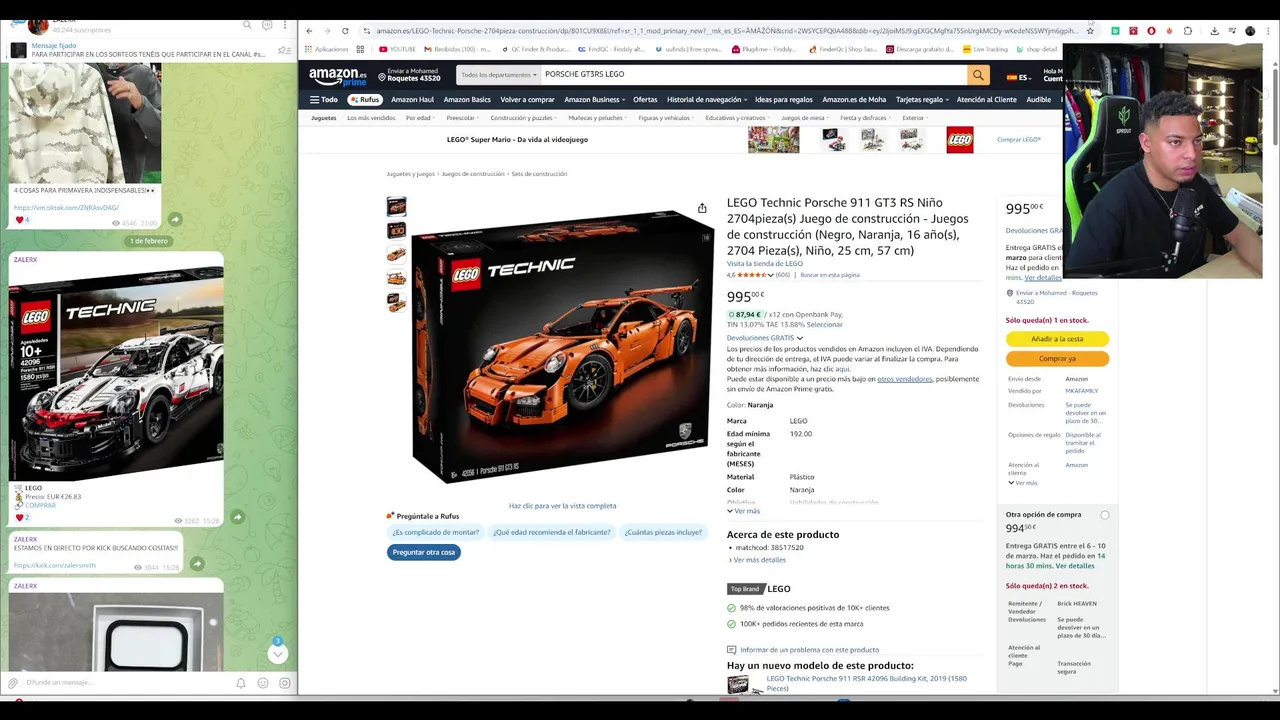Open the YOUTUBE bookmark
This screenshot has width=1280, height=720.
click(x=397, y=49)
